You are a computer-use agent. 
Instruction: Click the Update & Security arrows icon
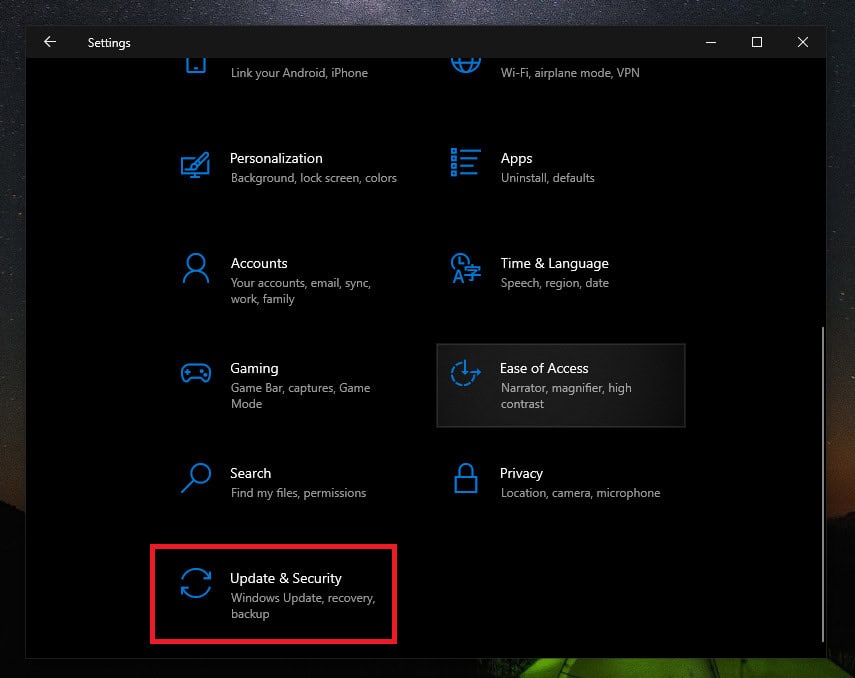click(x=196, y=583)
